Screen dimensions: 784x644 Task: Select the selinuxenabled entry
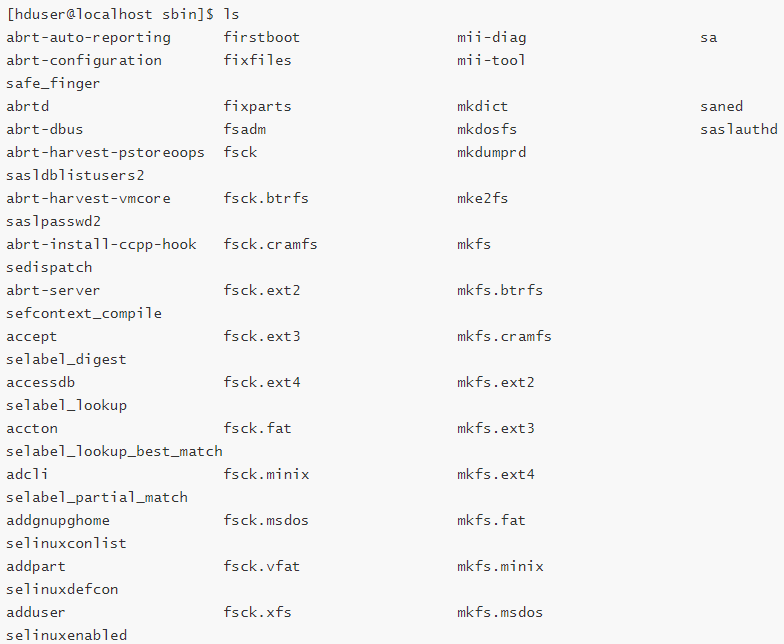(x=66, y=636)
